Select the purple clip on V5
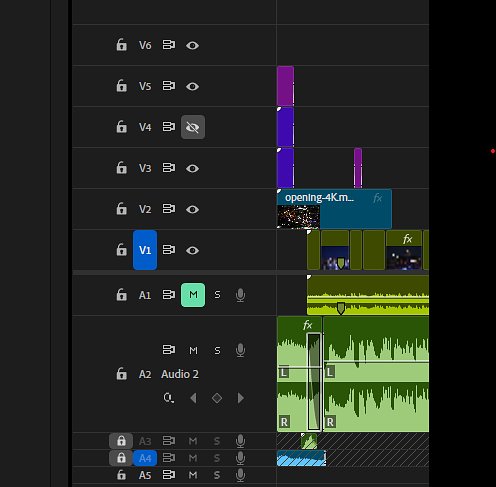The image size is (496, 487). [285, 86]
